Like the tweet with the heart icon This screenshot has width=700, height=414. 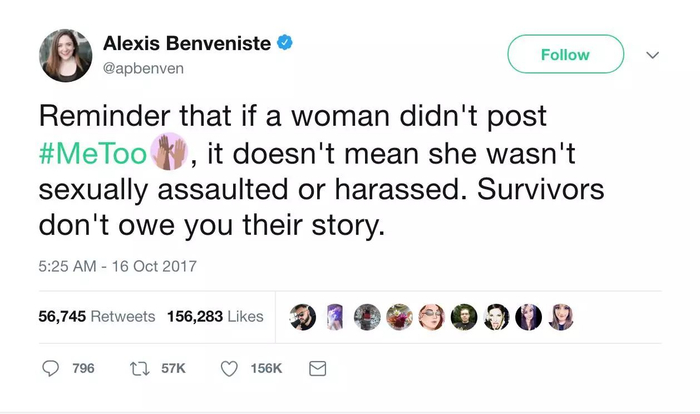click(228, 369)
